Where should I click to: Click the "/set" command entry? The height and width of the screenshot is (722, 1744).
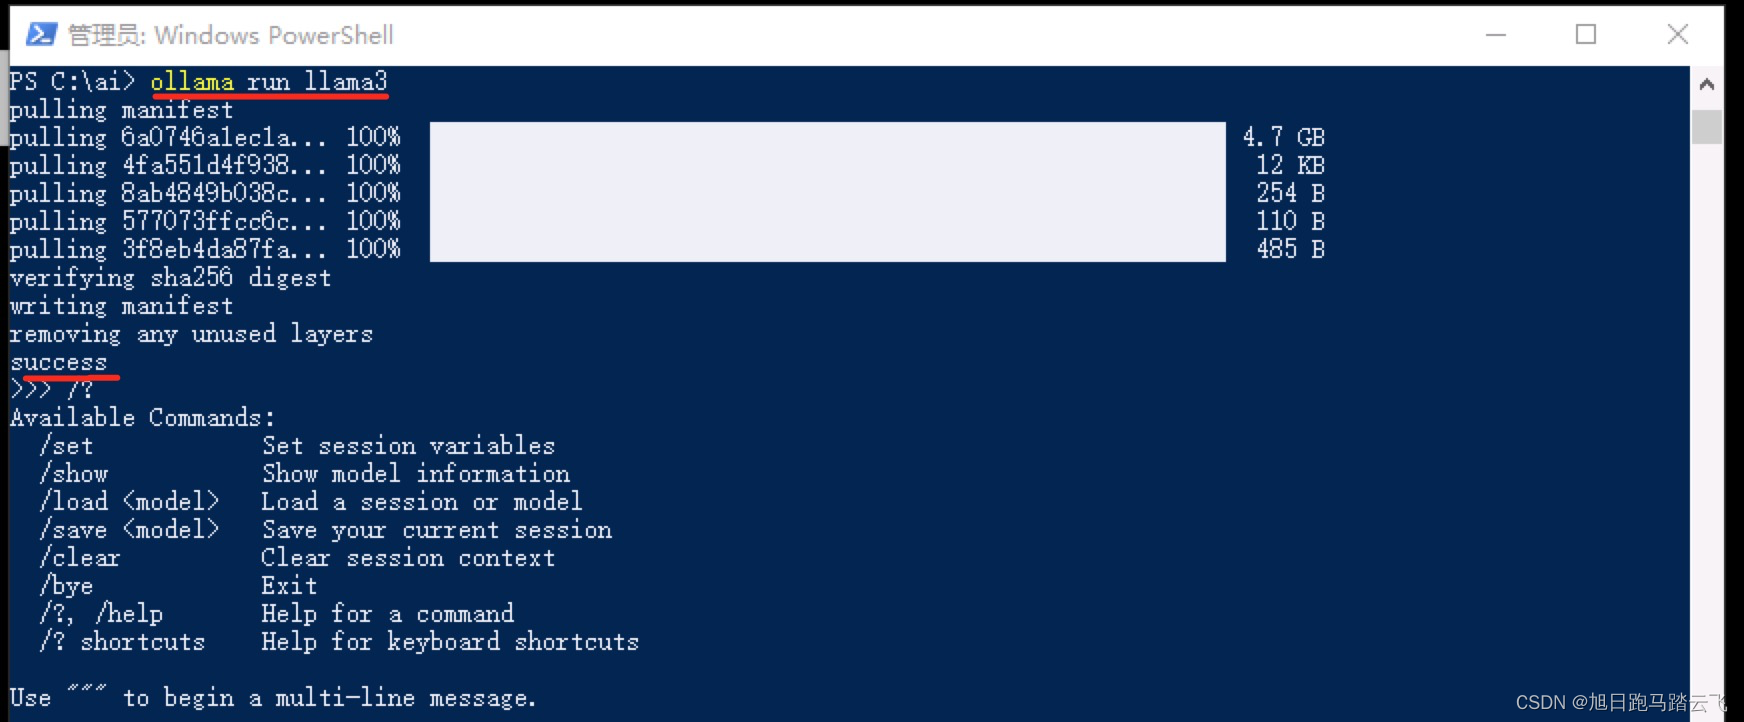(67, 446)
